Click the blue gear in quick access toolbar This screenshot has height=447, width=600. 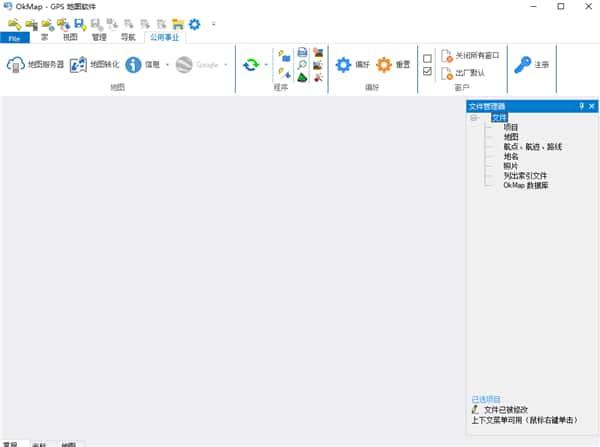point(194,24)
